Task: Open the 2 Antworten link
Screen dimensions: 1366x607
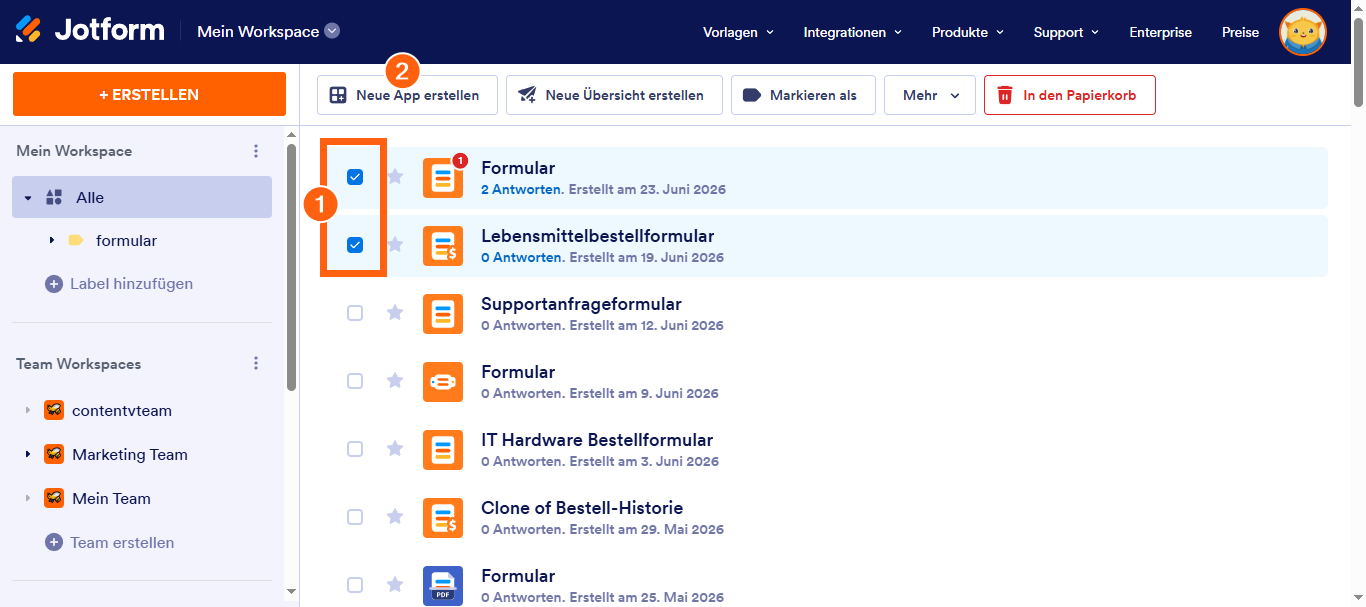Action: pos(520,189)
